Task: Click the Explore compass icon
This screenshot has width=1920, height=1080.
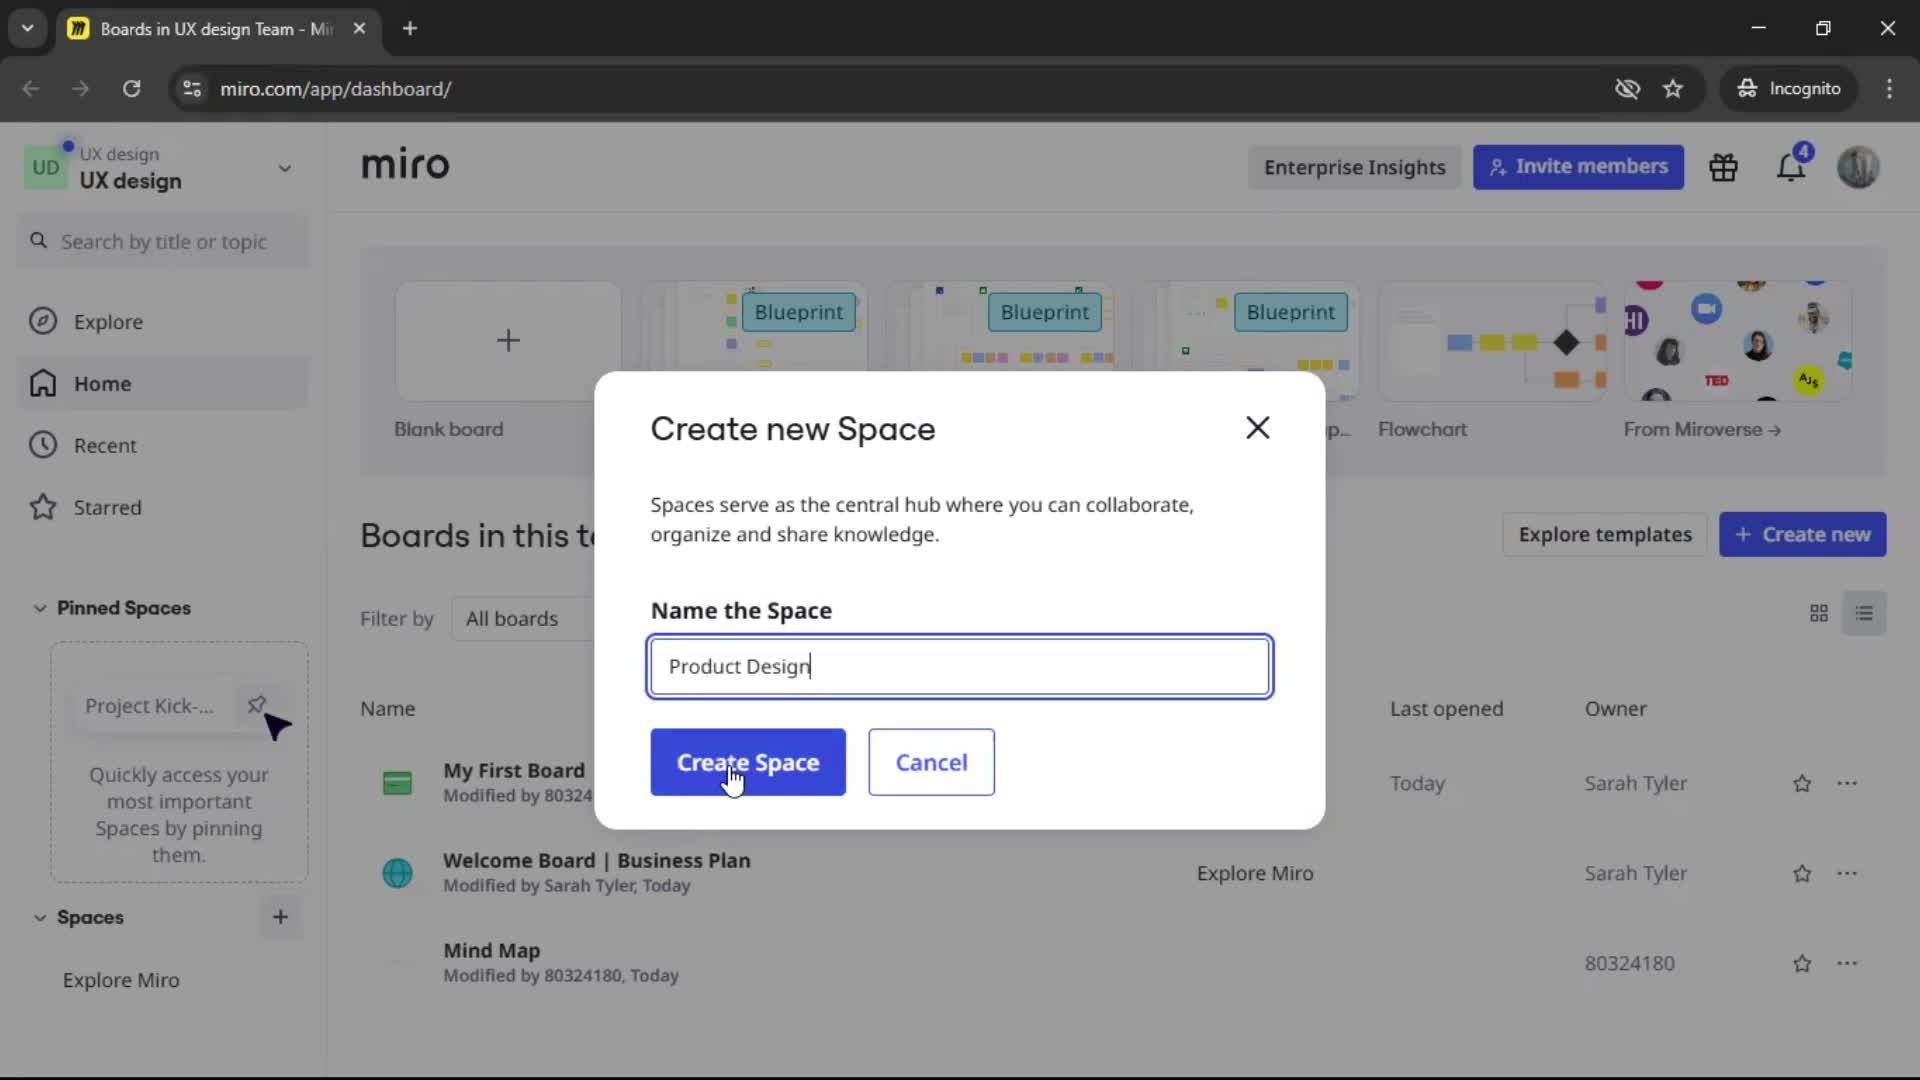Action: pyautogui.click(x=43, y=321)
